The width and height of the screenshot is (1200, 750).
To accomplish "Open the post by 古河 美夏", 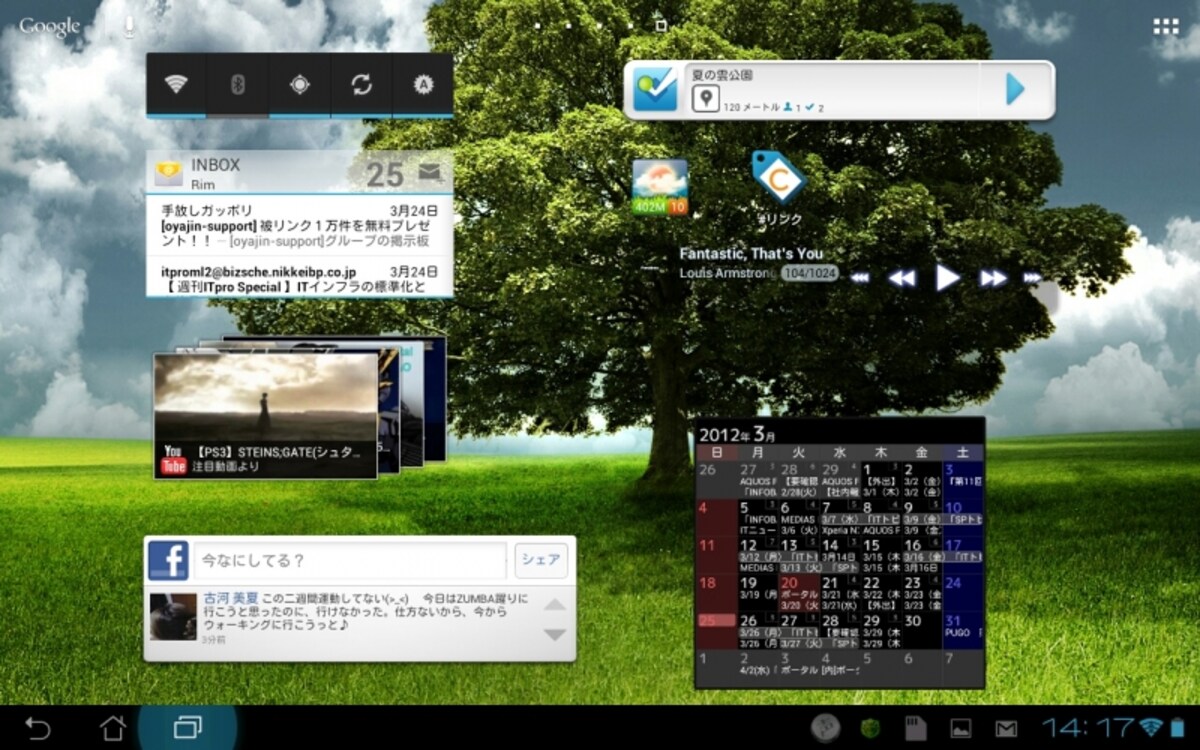I will (367, 616).
